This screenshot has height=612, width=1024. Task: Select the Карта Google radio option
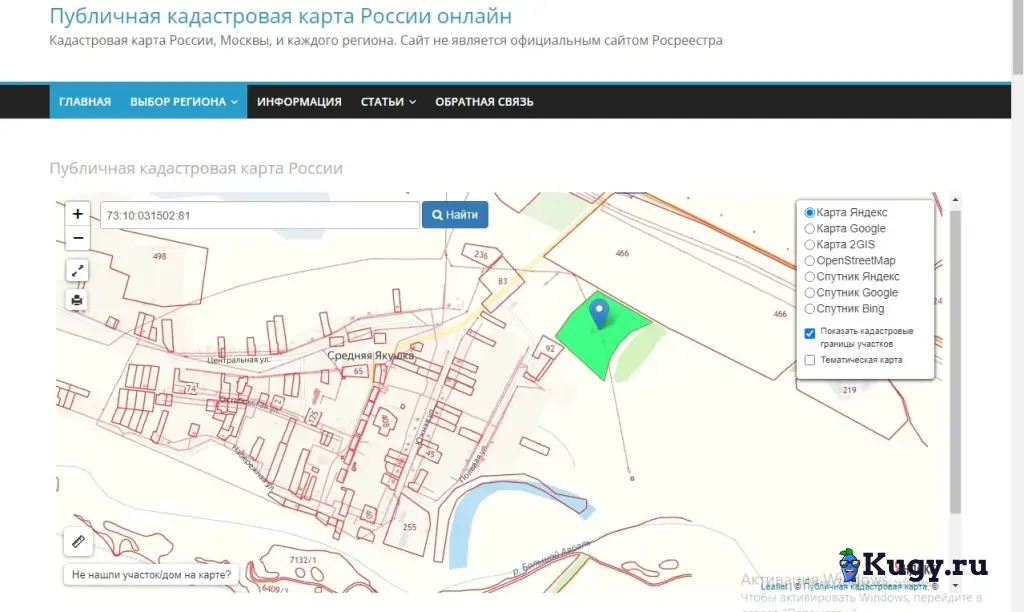(809, 229)
